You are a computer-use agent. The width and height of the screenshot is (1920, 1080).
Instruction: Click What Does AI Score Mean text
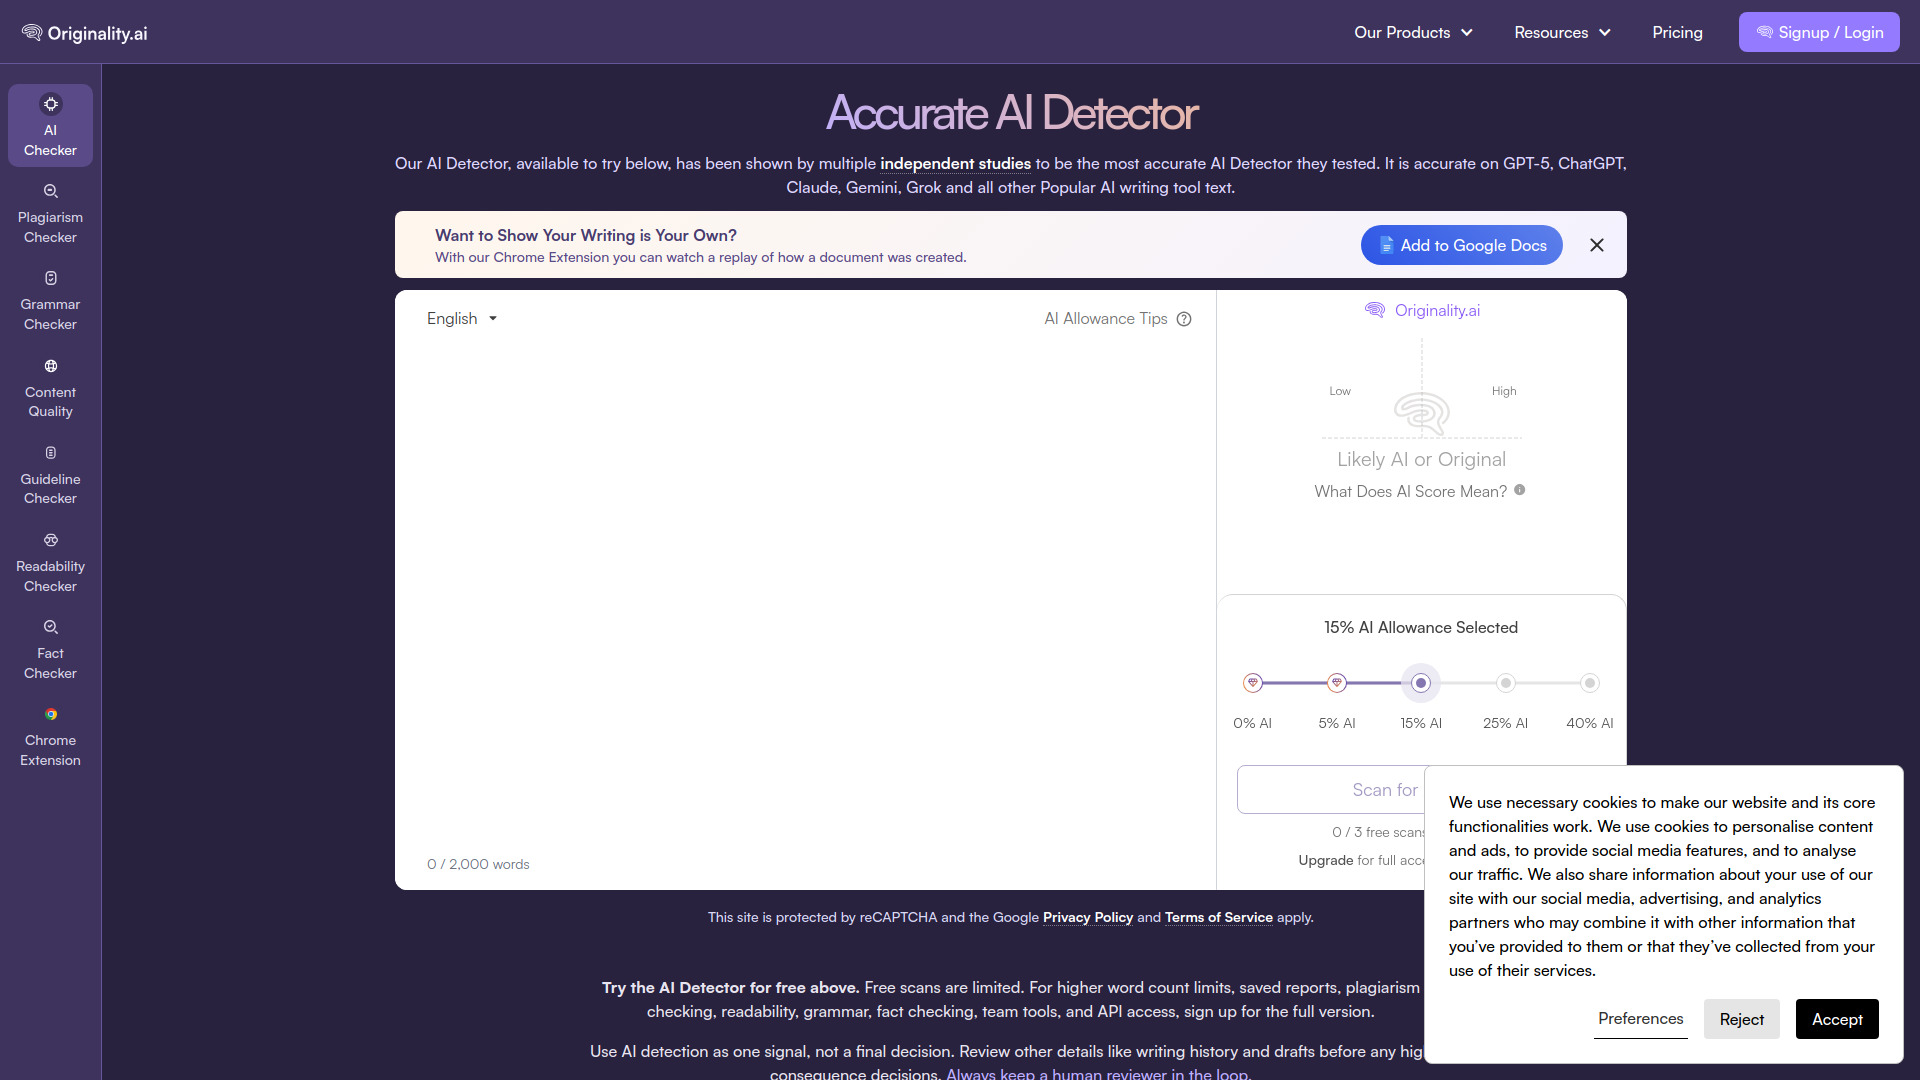[x=1411, y=491]
